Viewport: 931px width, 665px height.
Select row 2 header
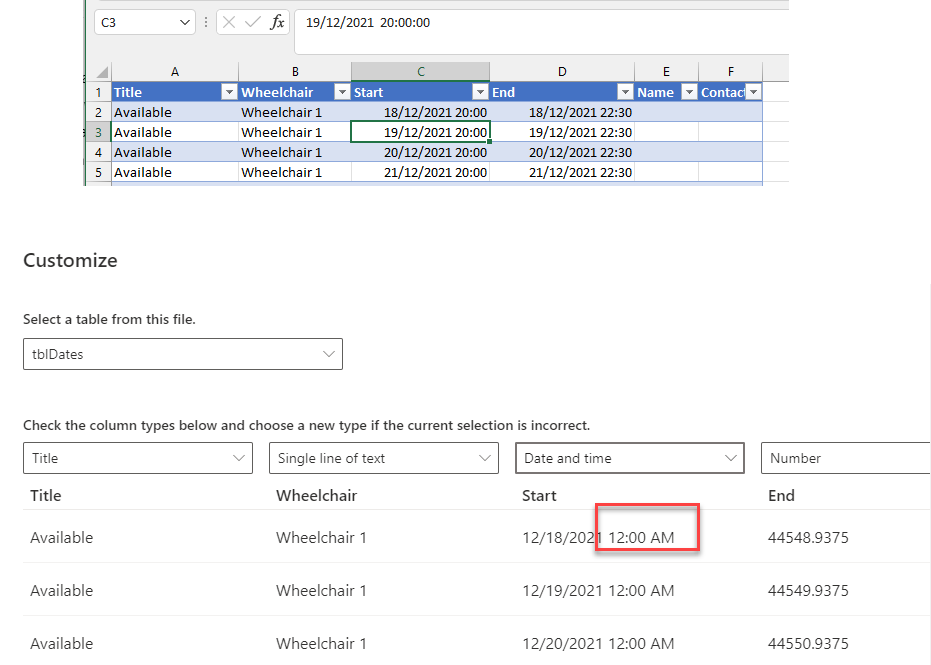pyautogui.click(x=99, y=112)
